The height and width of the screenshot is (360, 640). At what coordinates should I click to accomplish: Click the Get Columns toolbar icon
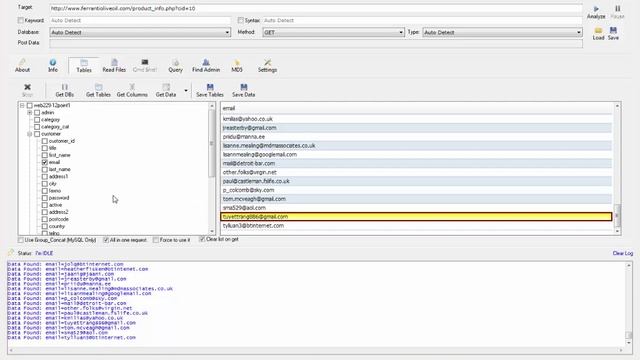click(132, 87)
